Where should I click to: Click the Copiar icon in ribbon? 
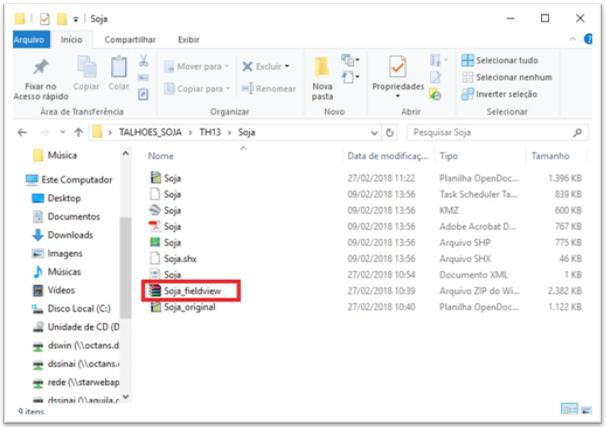85,68
